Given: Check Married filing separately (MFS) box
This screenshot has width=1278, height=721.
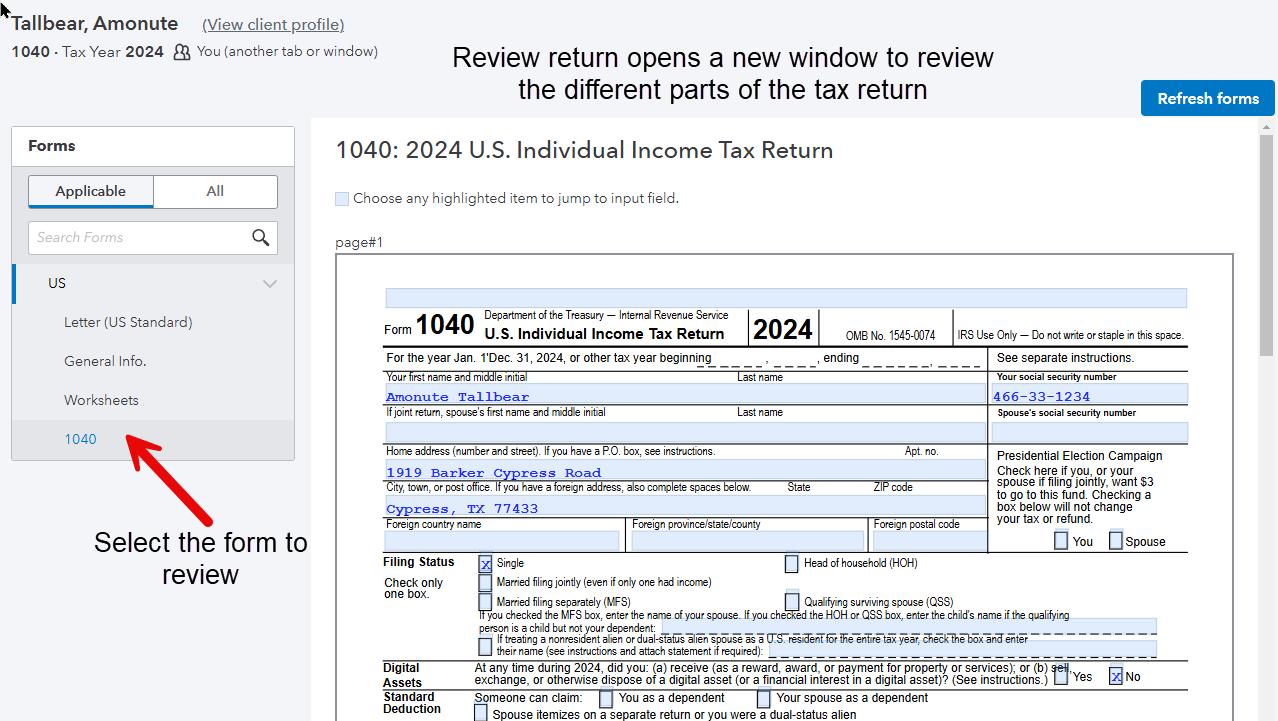Looking at the screenshot, I should (485, 602).
